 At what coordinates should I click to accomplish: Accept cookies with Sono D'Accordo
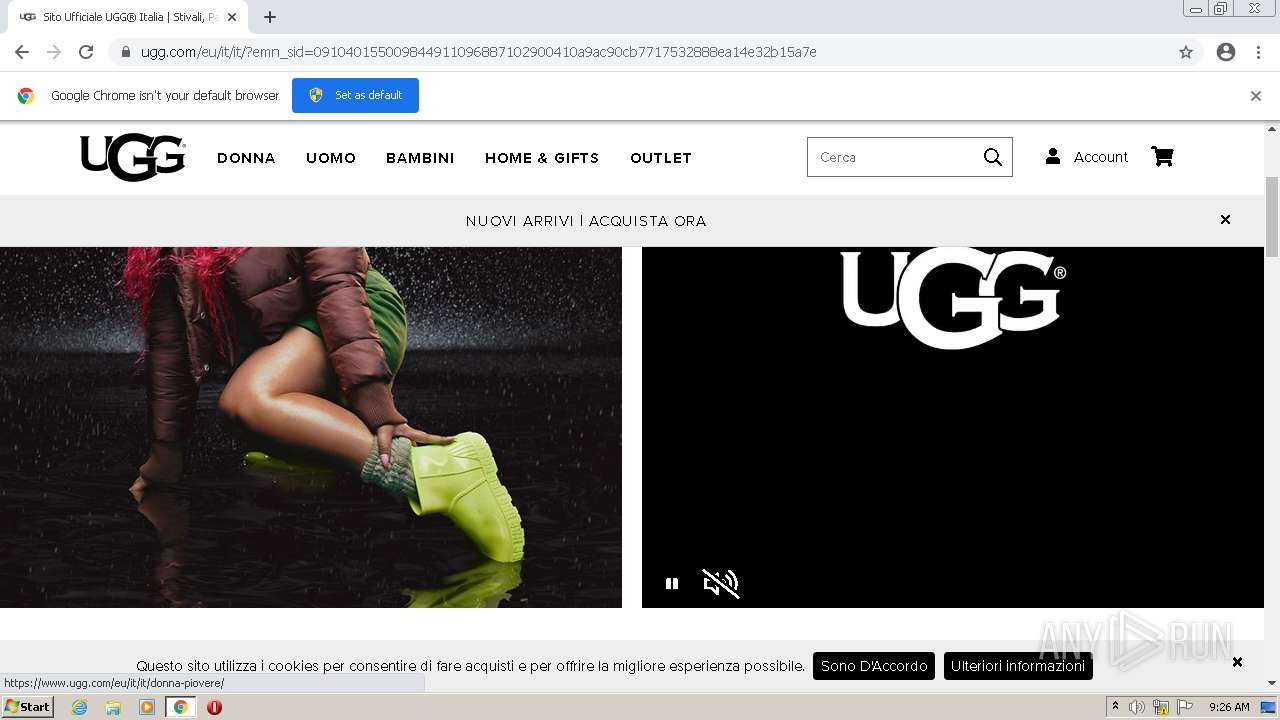coord(874,666)
